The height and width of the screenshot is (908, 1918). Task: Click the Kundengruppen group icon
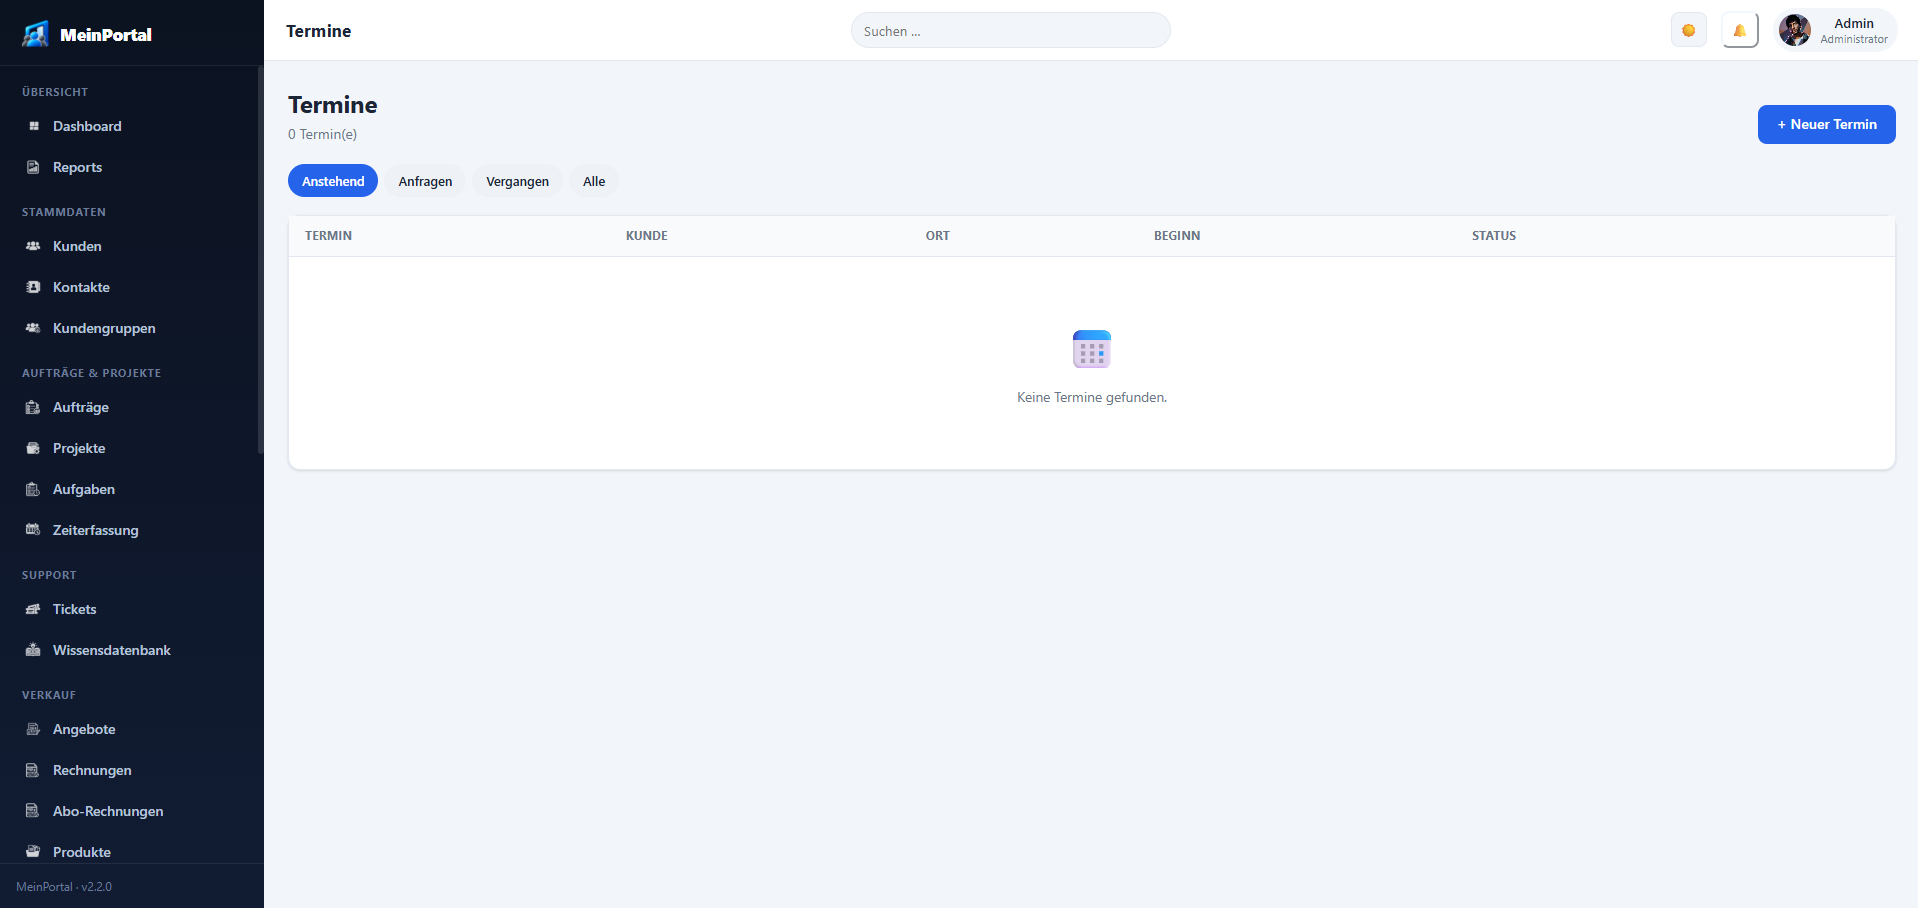pos(33,328)
